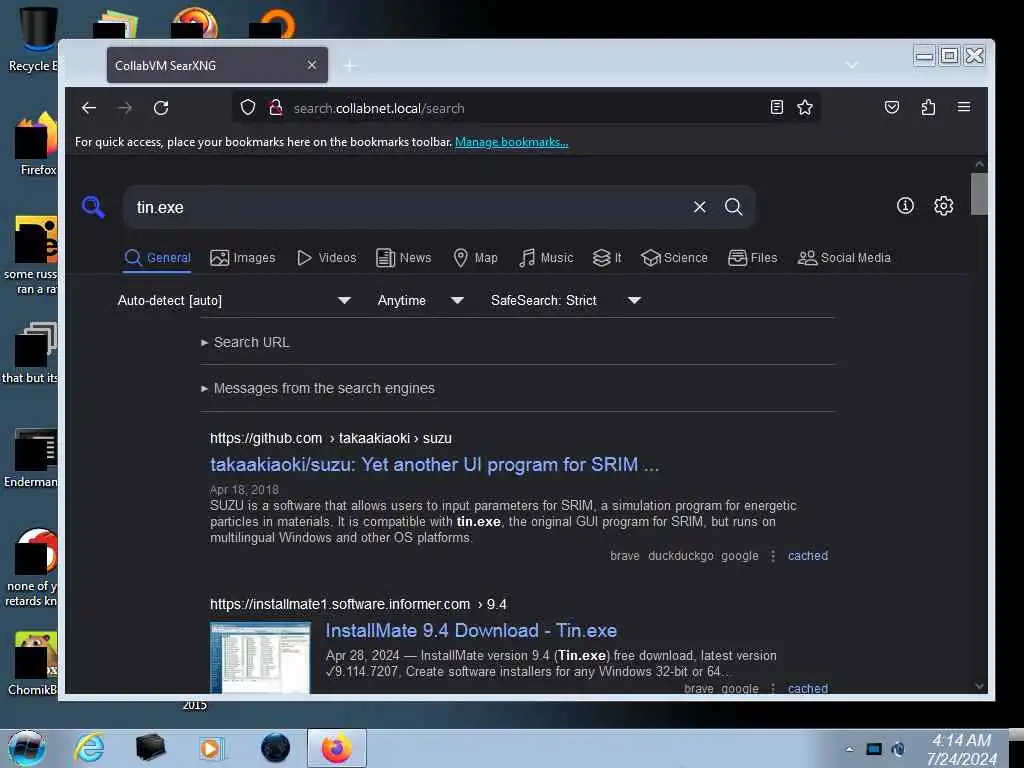Switch to the News category
This screenshot has height=768, width=1024.
(x=404, y=258)
